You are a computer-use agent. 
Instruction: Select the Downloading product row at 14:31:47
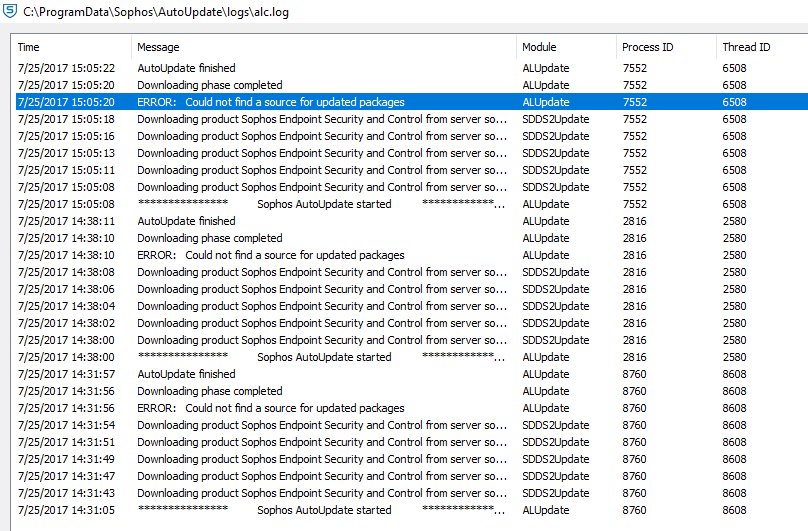(x=412, y=476)
